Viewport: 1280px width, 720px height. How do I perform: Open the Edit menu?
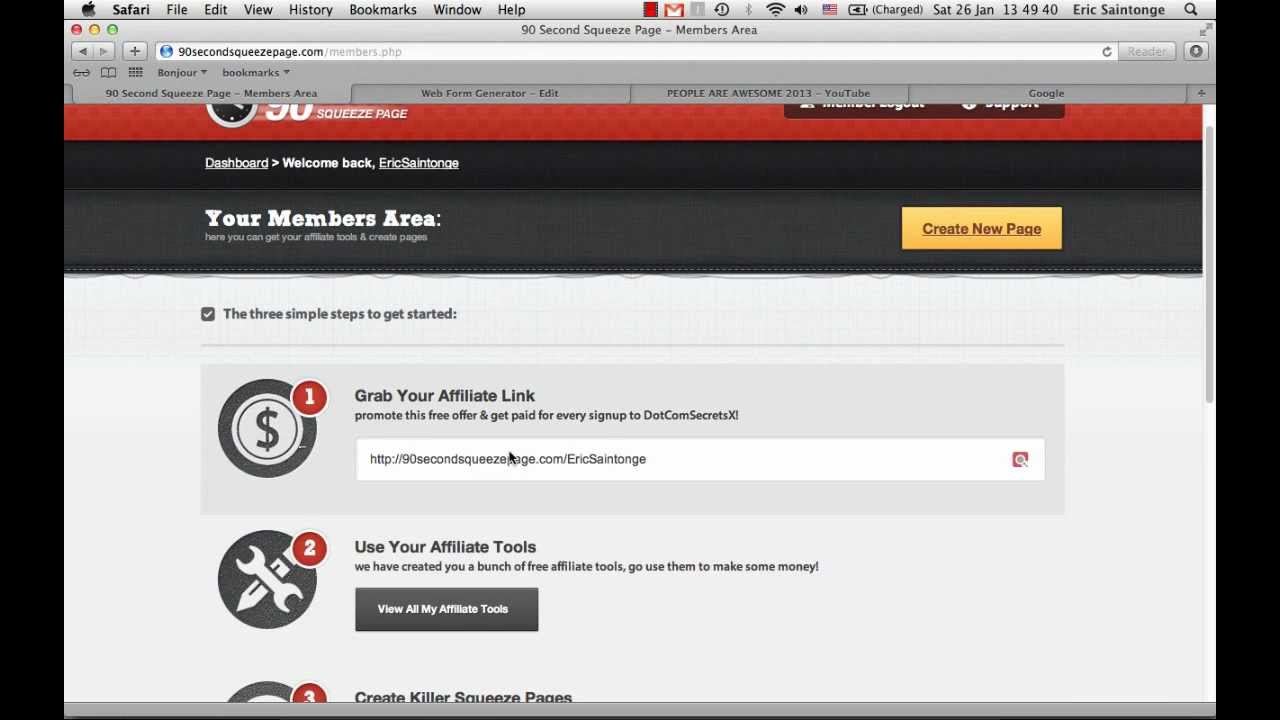click(216, 9)
